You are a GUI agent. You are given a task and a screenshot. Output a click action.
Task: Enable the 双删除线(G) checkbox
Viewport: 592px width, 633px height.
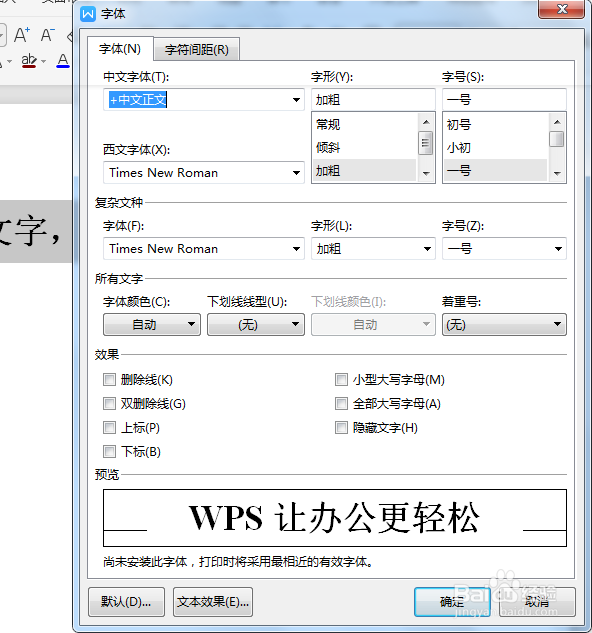[109, 404]
